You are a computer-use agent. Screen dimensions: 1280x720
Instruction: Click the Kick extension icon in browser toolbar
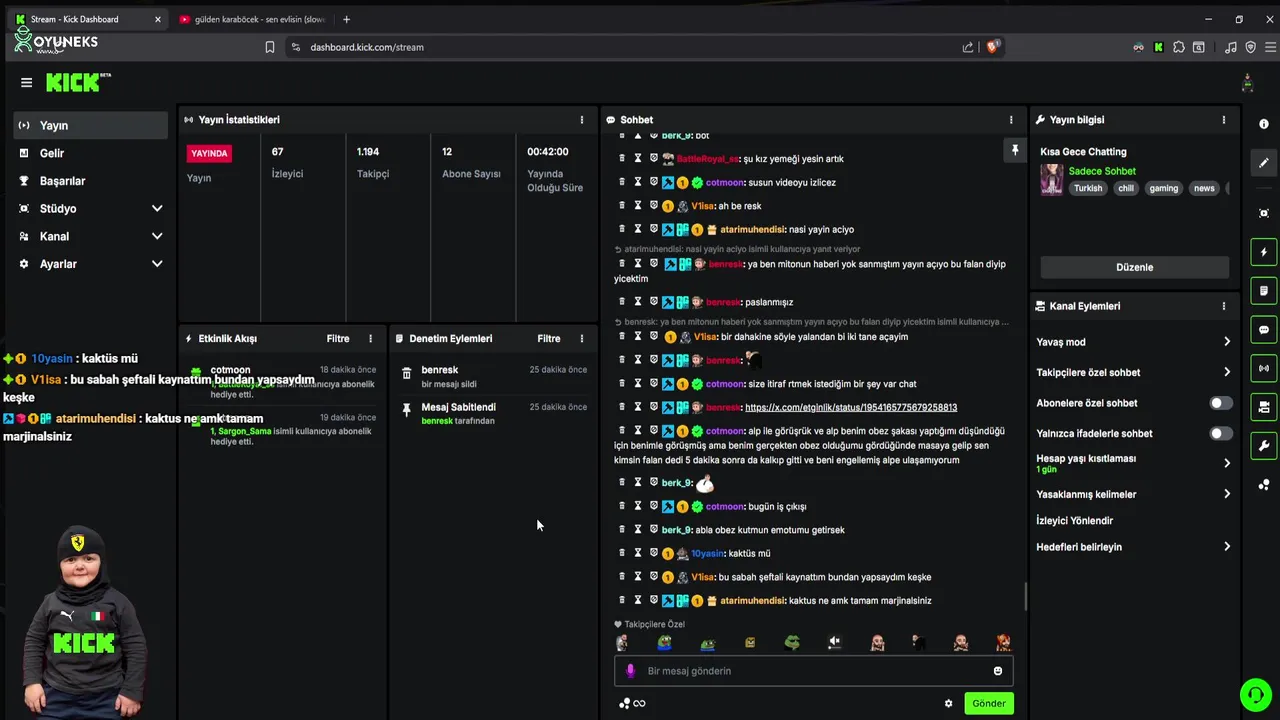(1158, 47)
